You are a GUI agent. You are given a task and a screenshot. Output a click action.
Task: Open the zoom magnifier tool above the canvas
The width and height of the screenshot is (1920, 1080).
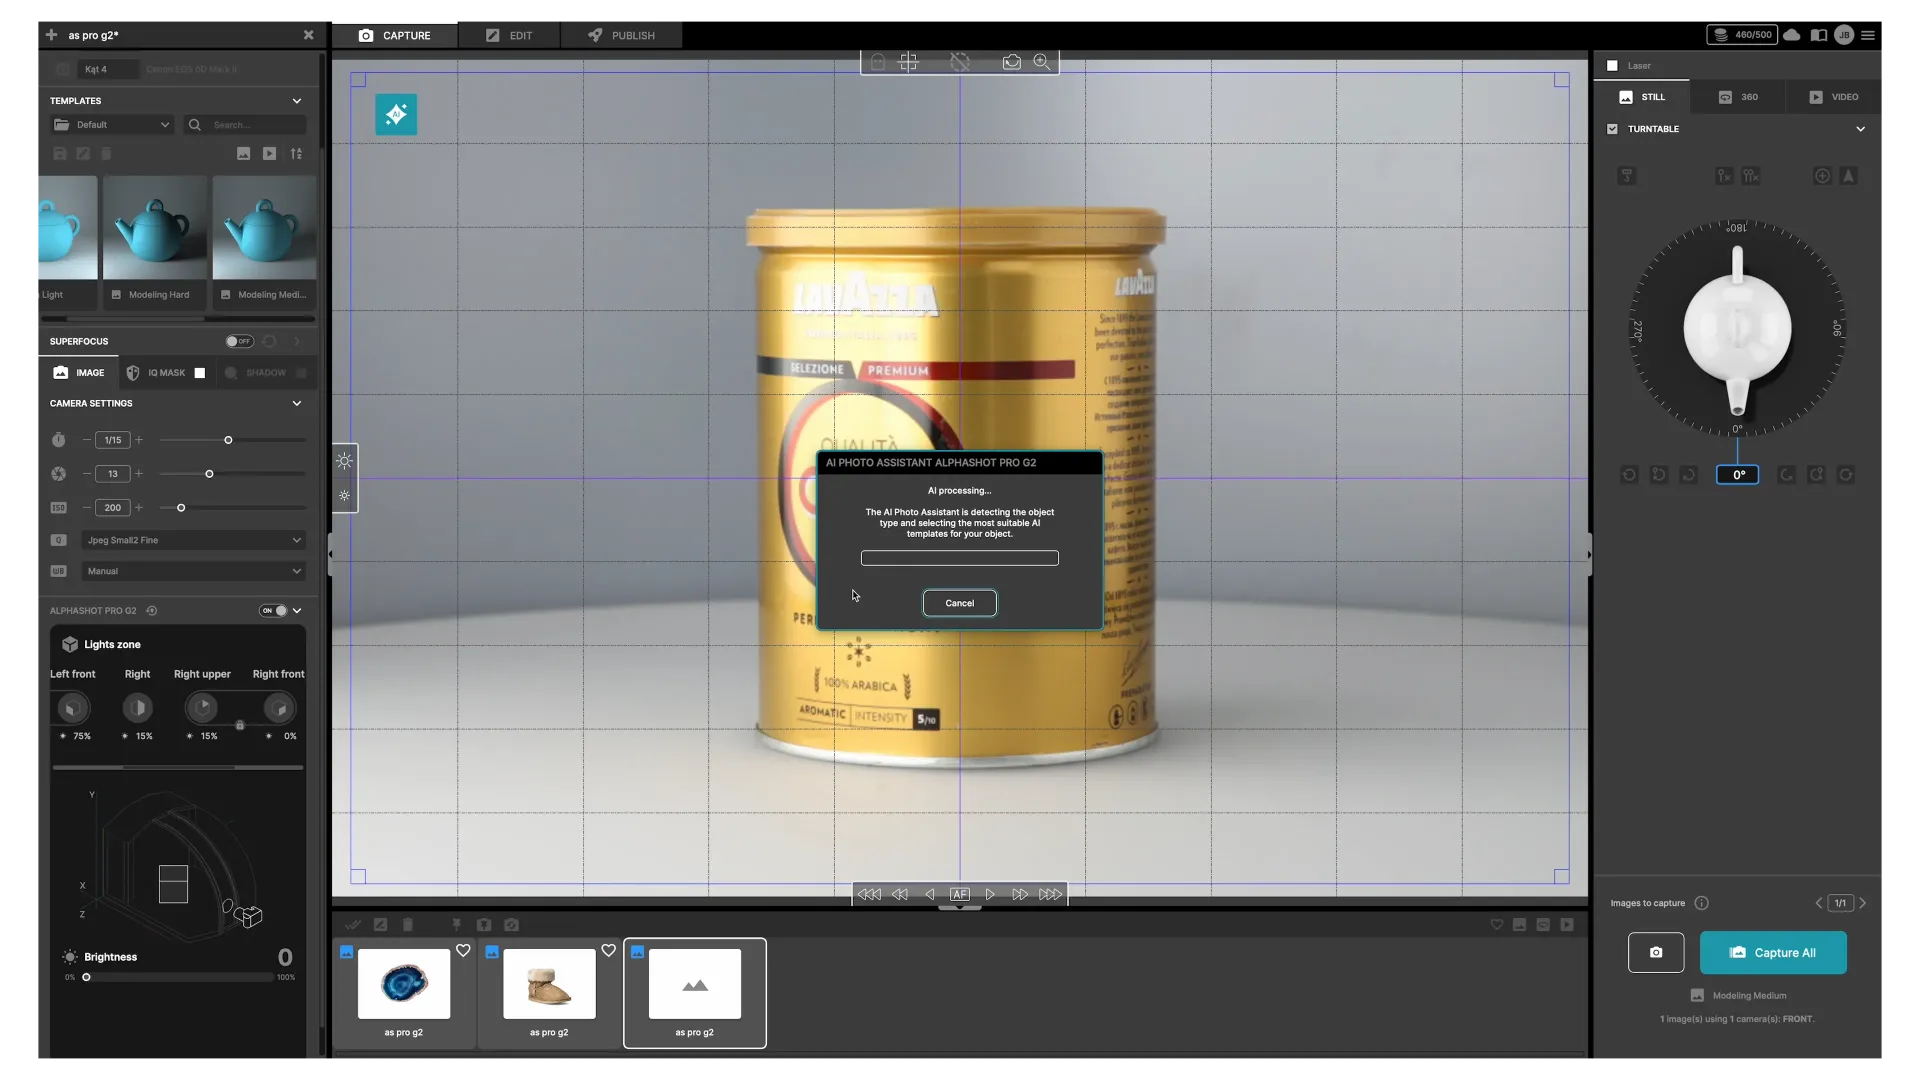click(x=1042, y=61)
